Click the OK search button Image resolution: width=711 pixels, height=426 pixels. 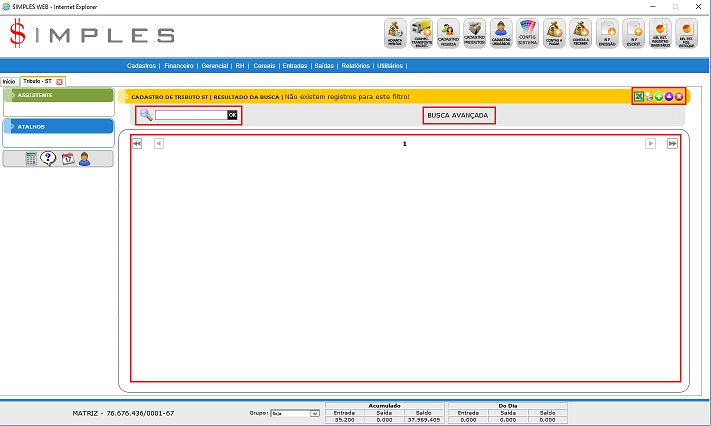coord(232,115)
